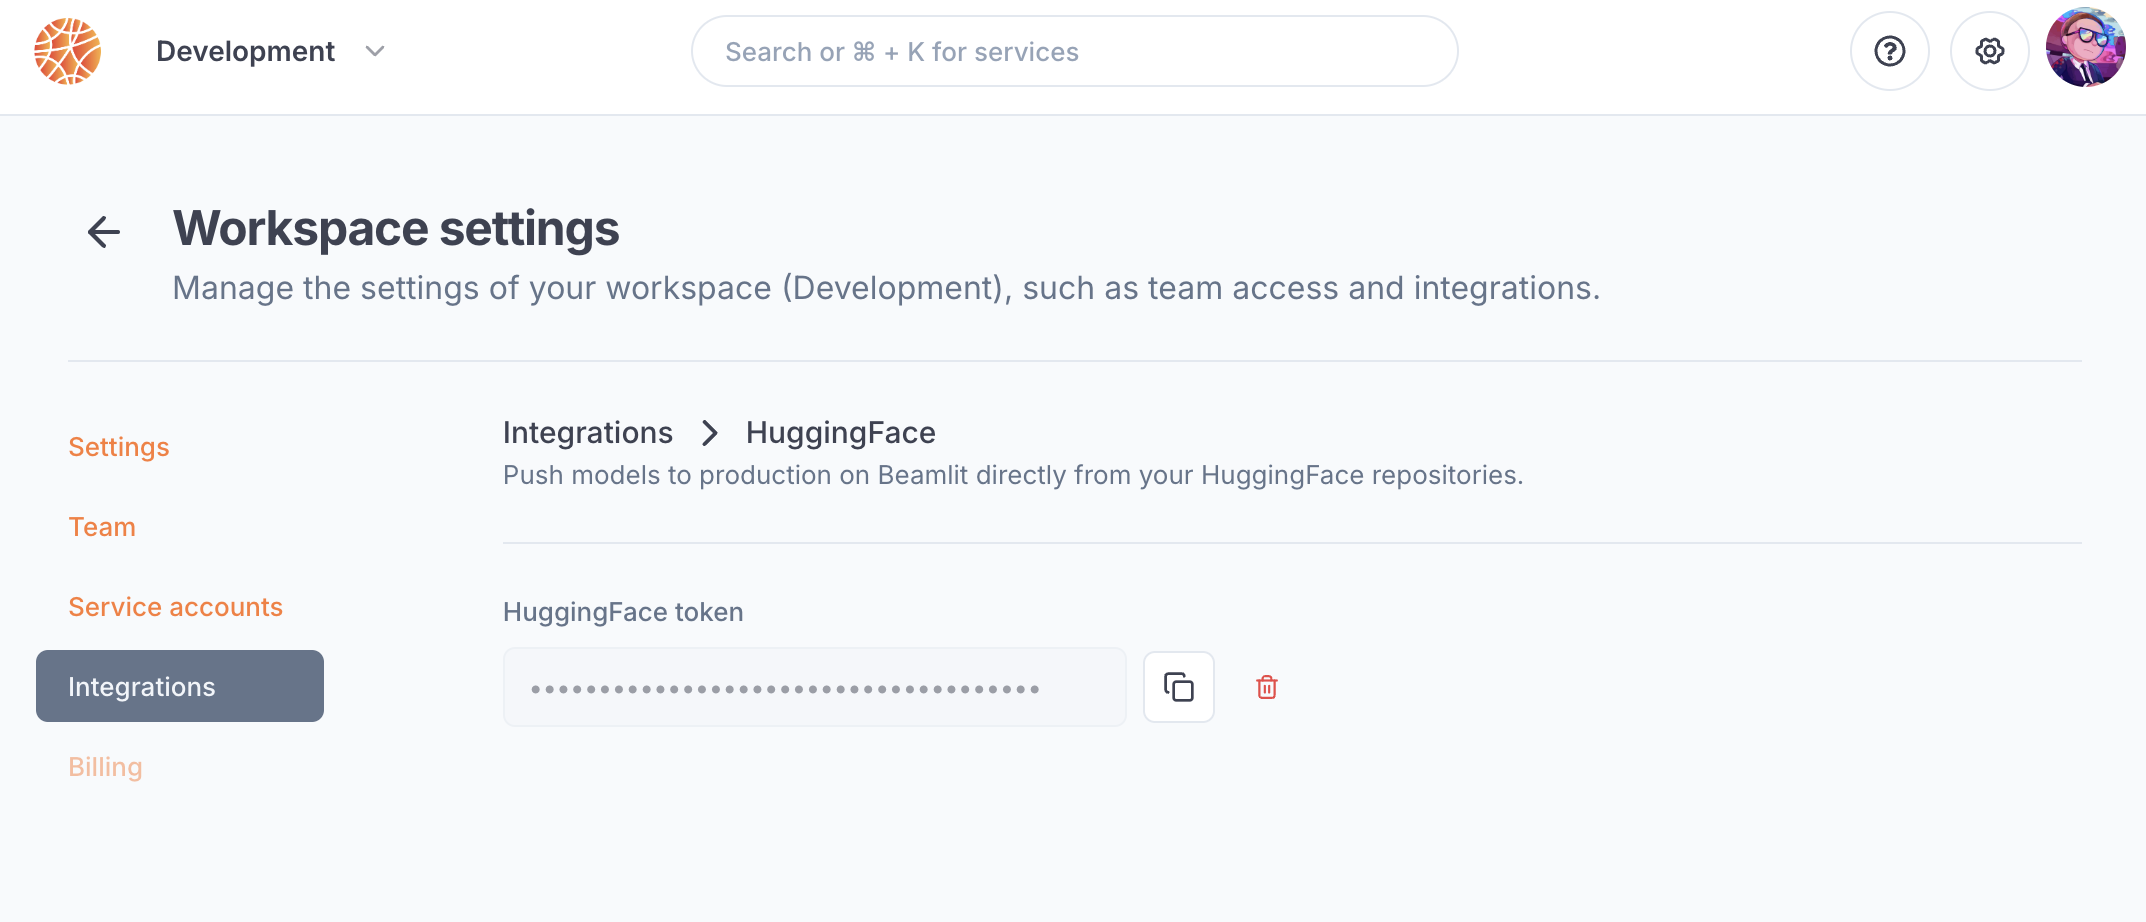Select Team in the sidebar
This screenshot has width=2146, height=922.
click(x=102, y=527)
